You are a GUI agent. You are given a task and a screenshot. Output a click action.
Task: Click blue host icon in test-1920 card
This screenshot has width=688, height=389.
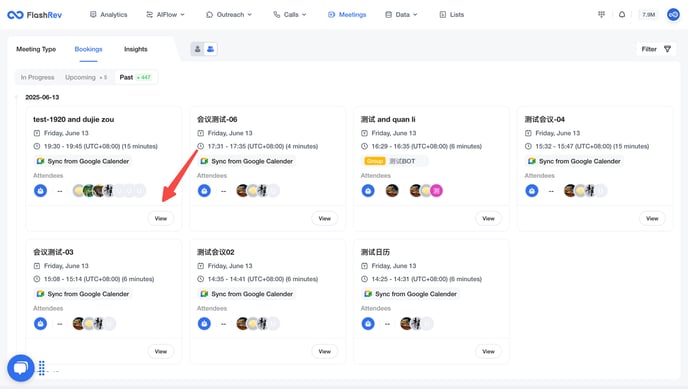[40, 191]
